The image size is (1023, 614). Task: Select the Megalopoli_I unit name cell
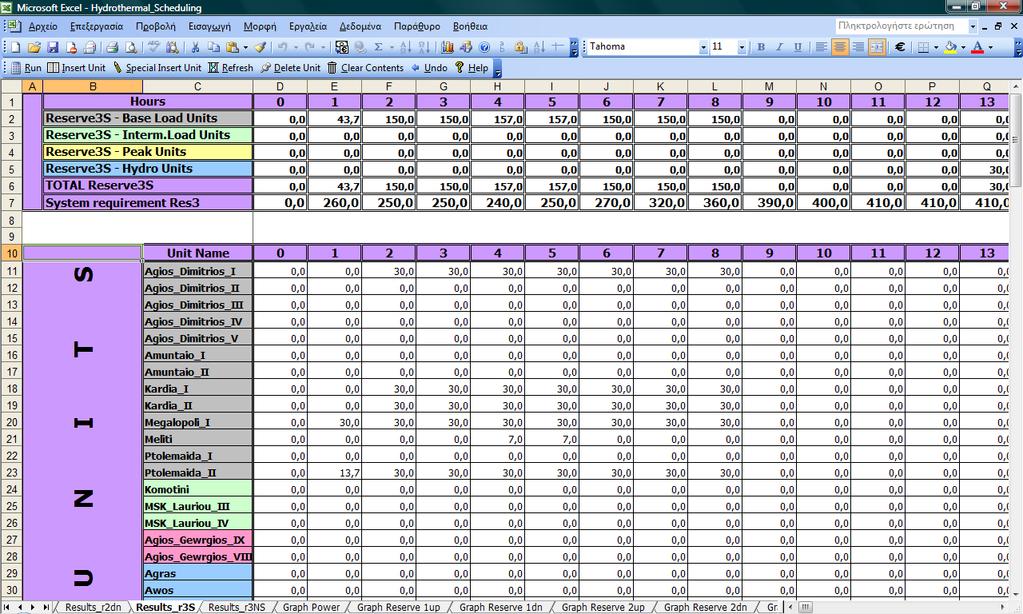pos(198,422)
